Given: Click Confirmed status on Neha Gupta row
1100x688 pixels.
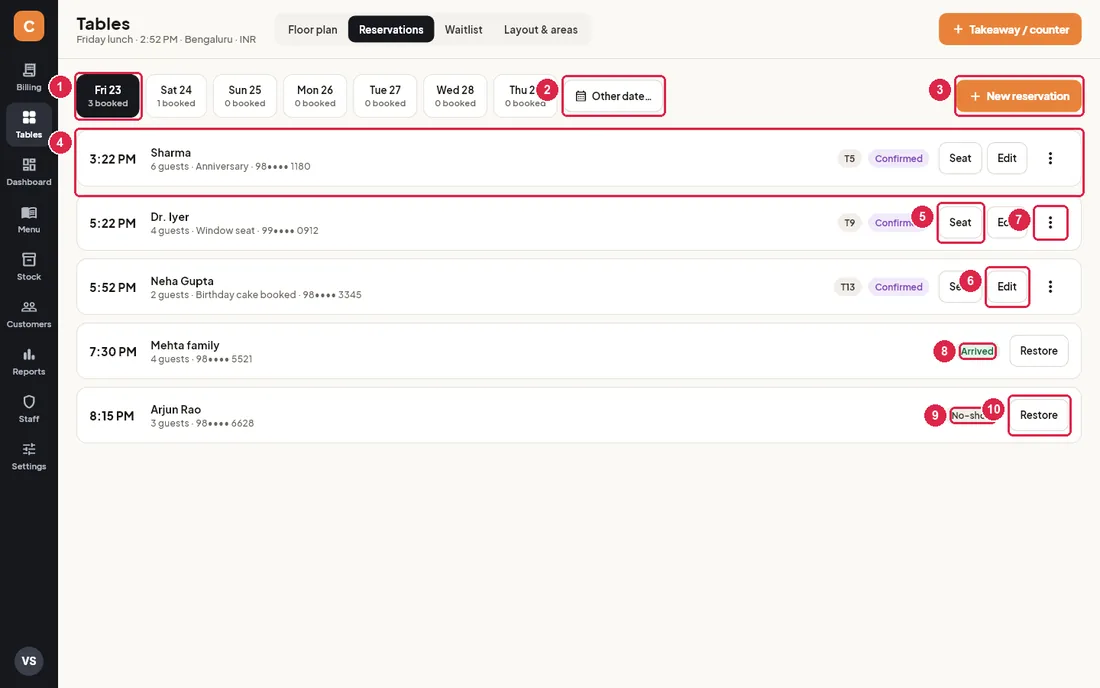Looking at the screenshot, I should [898, 287].
